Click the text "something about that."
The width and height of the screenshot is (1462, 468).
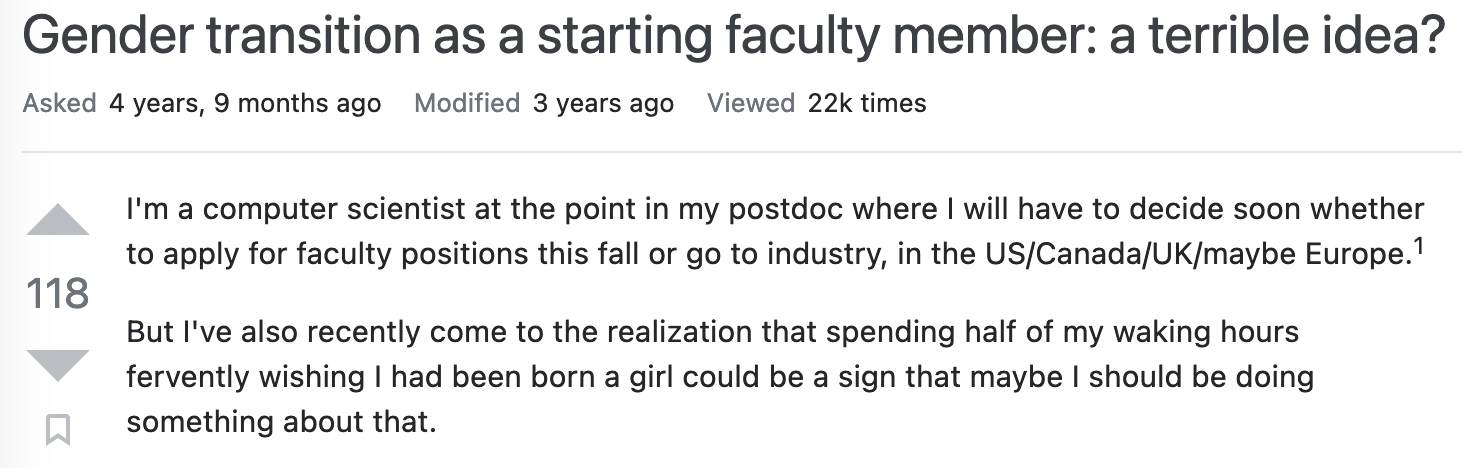pos(282,421)
